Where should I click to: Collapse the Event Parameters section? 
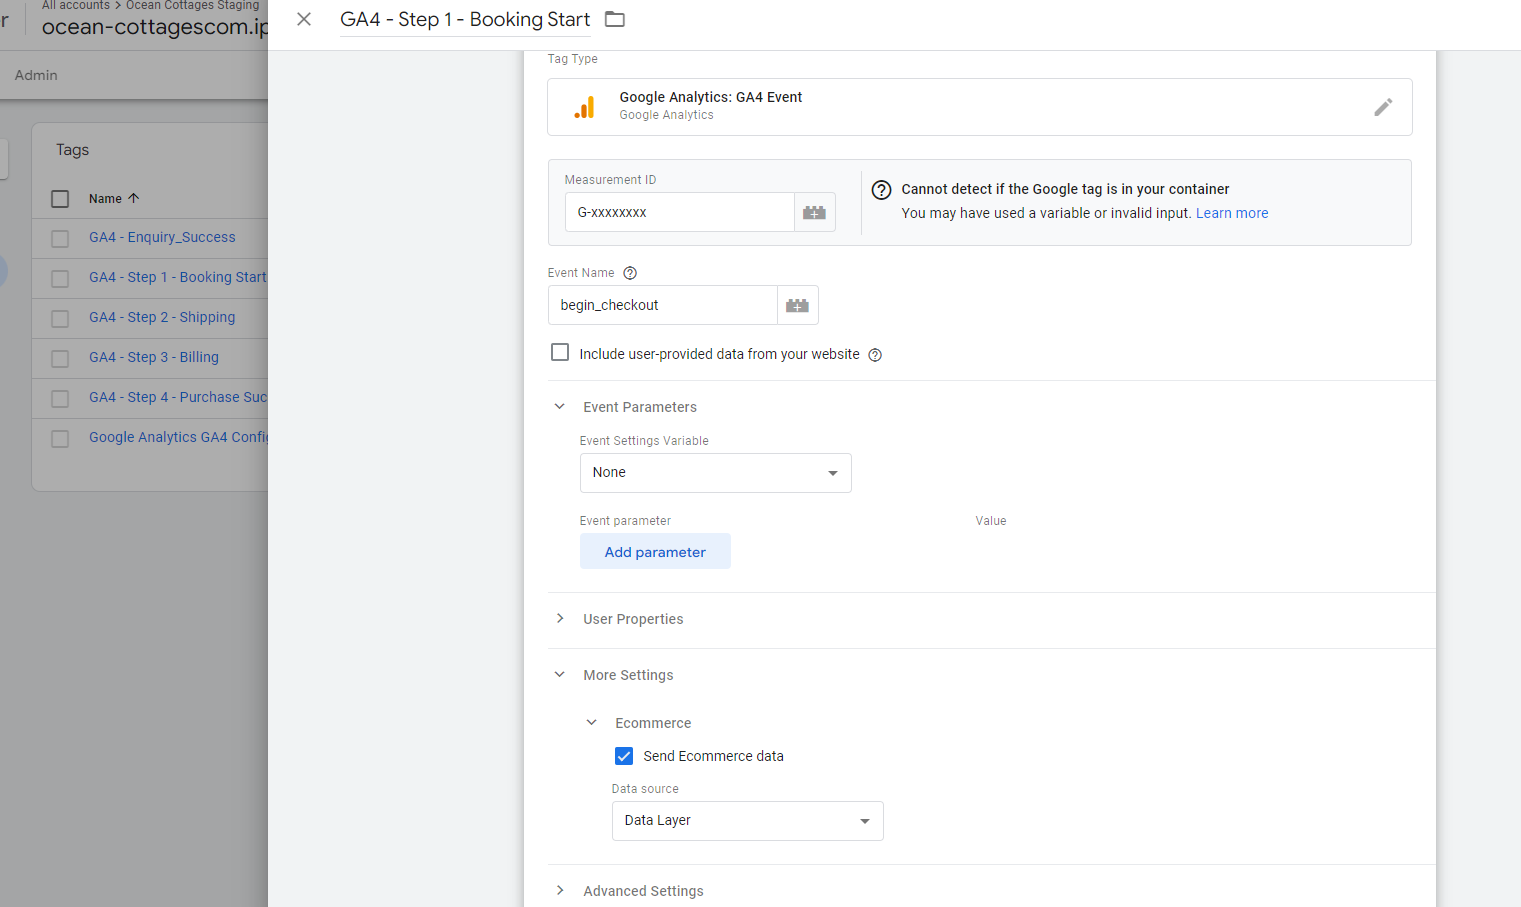point(560,407)
